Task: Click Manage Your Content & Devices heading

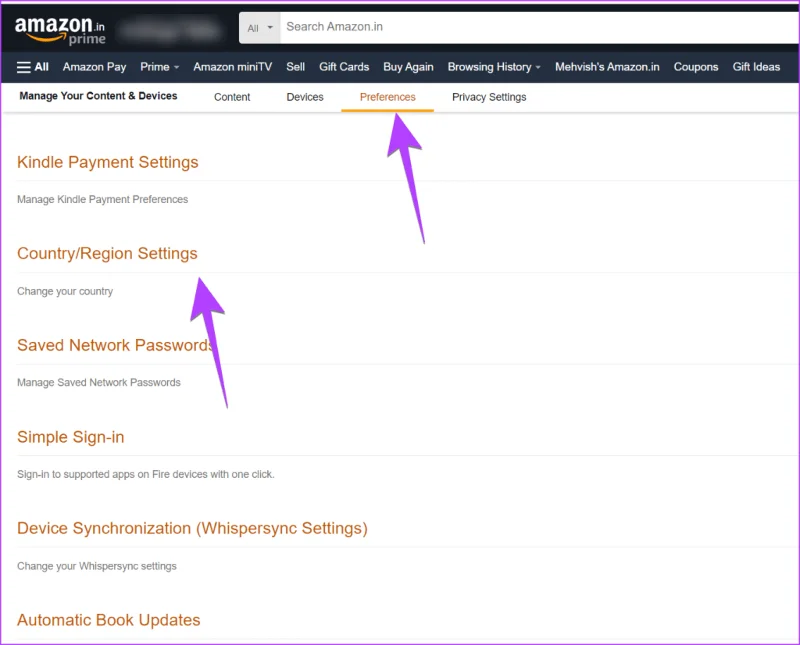Action: [98, 96]
